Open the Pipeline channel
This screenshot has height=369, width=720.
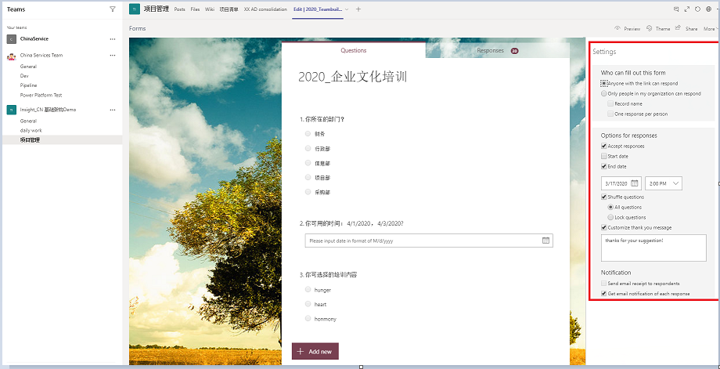(x=28, y=85)
